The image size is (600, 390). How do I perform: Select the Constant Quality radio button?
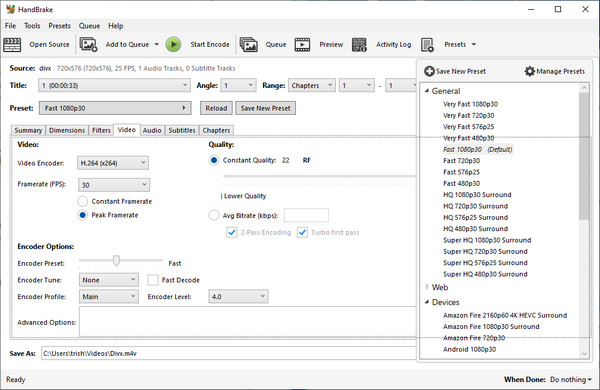[x=214, y=160]
